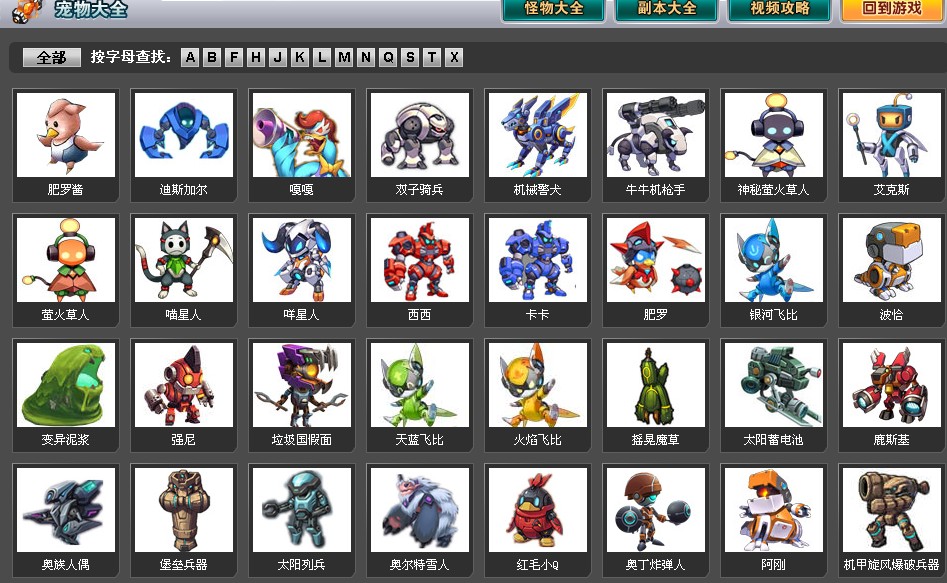Filter pets by letter X

454,57
